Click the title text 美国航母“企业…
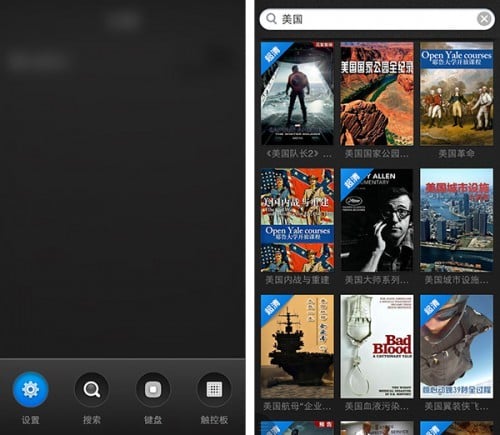This screenshot has height=435, width=500. point(297,406)
